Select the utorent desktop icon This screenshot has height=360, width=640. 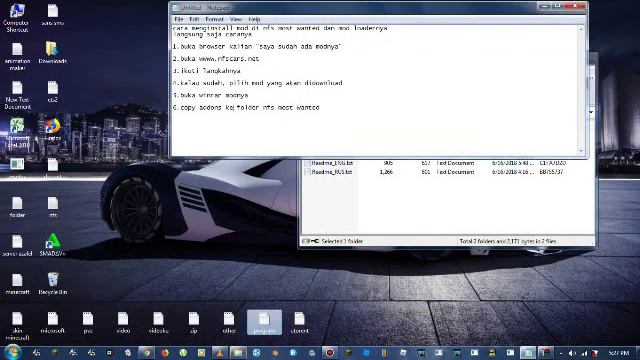[x=299, y=322]
